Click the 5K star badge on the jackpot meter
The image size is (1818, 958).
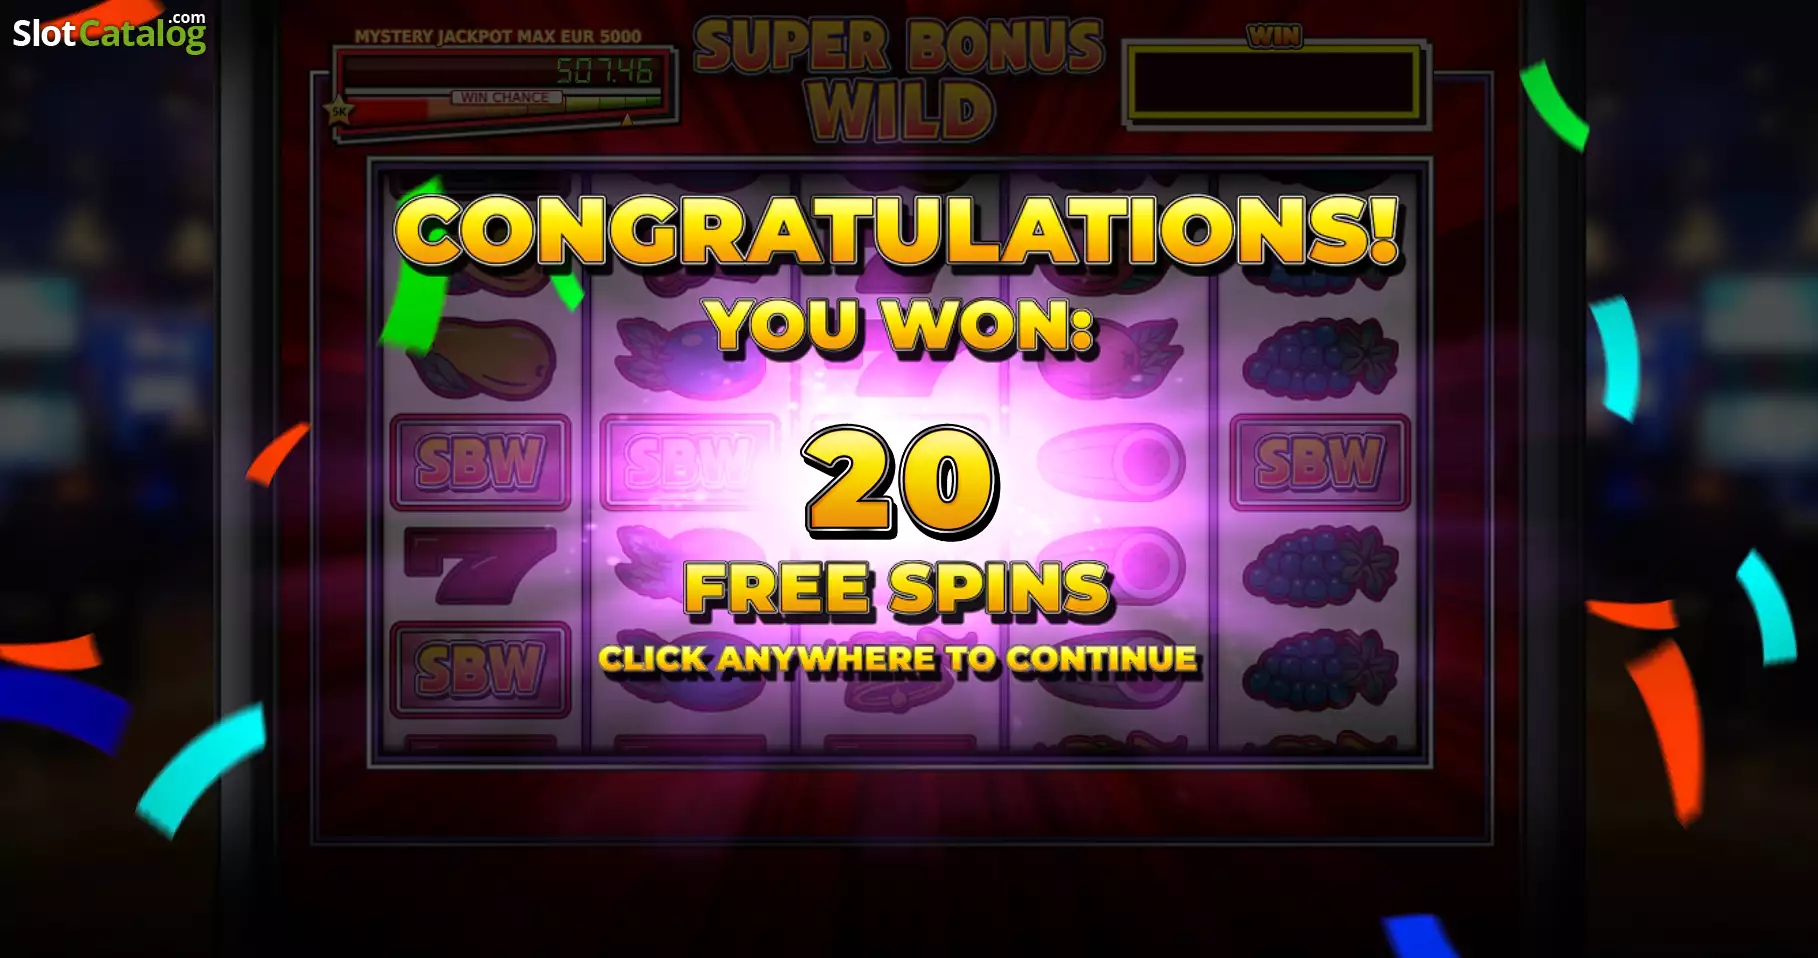pos(340,111)
